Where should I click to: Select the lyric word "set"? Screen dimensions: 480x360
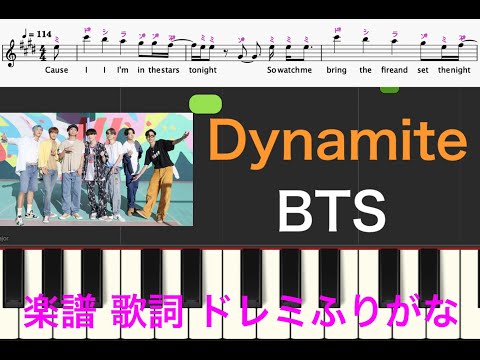pos(423,70)
